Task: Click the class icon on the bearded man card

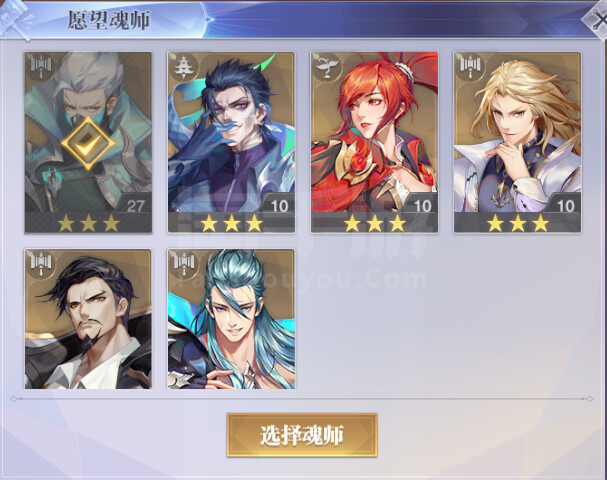Action: coord(41,263)
